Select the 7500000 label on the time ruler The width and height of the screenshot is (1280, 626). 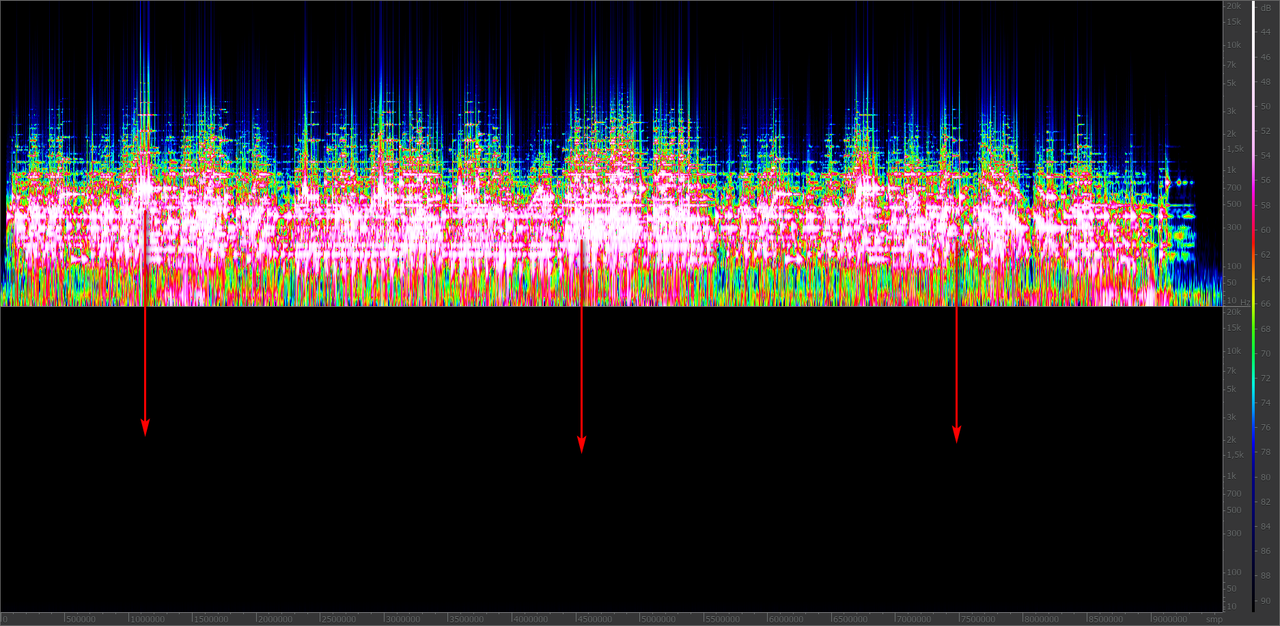point(977,619)
